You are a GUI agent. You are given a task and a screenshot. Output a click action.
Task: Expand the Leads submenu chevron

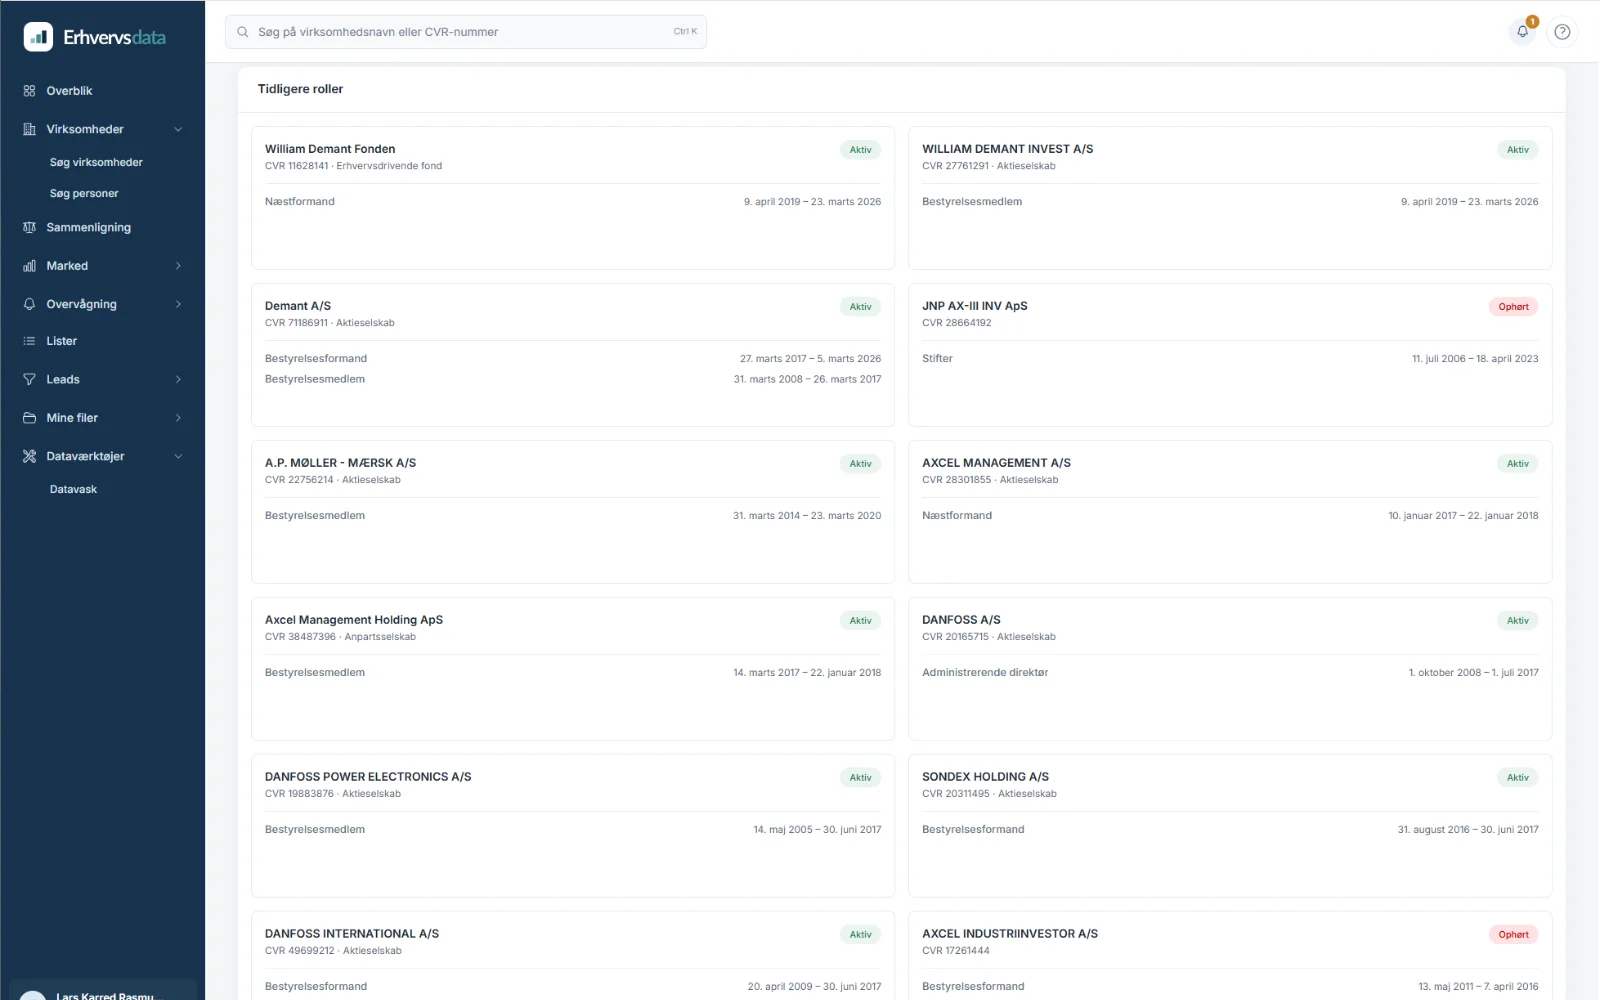[x=178, y=380]
